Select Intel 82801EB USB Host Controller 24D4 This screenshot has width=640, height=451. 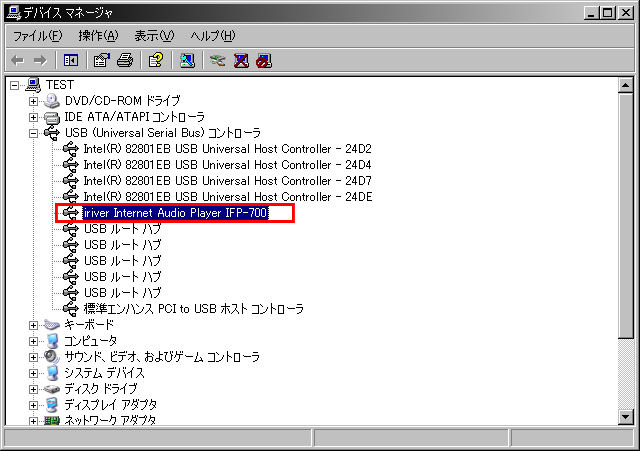227,165
